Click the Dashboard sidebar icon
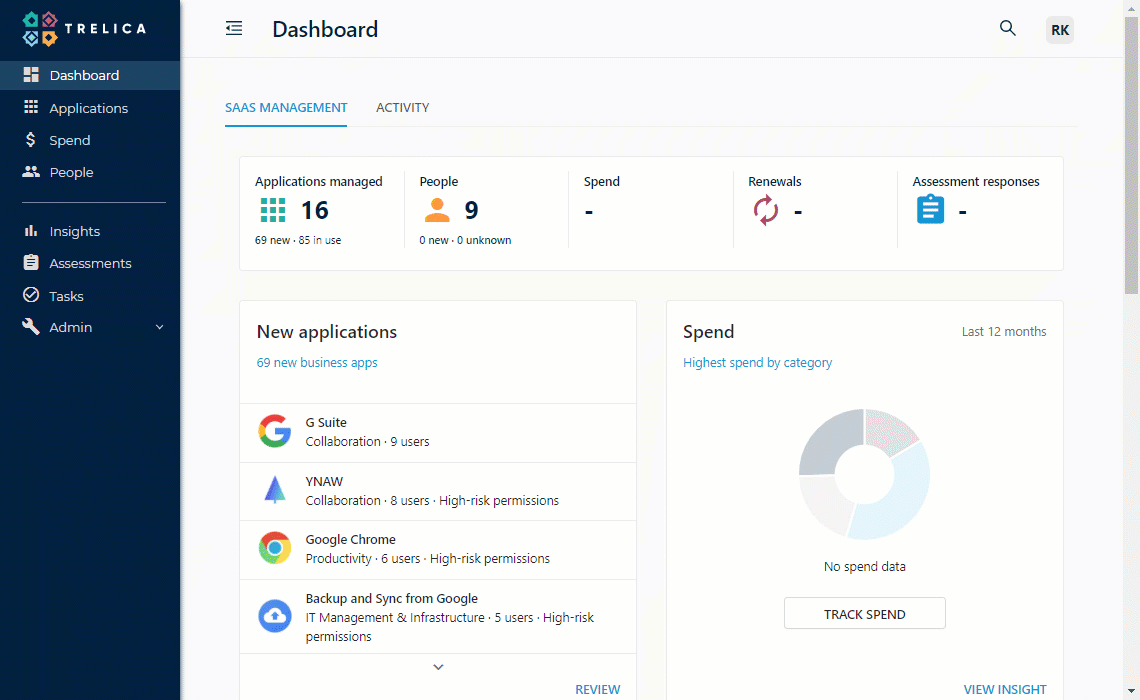This screenshot has height=700, width=1140. (31, 75)
